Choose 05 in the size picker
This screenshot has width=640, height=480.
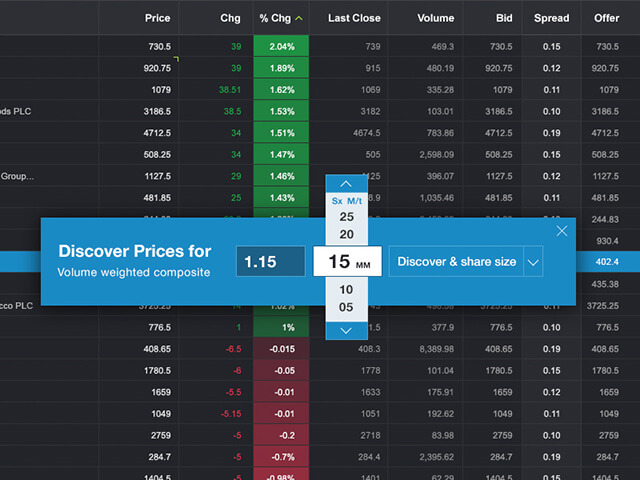tap(346, 307)
